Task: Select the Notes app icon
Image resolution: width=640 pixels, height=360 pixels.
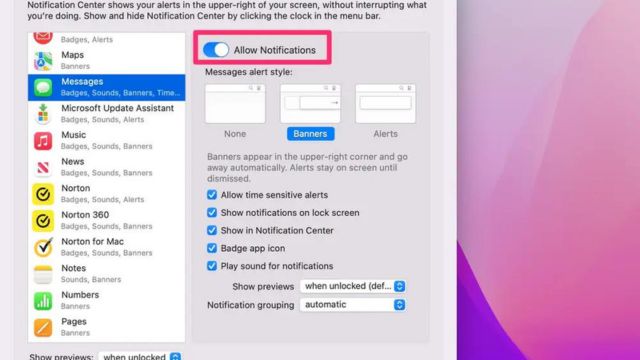Action: click(x=43, y=274)
